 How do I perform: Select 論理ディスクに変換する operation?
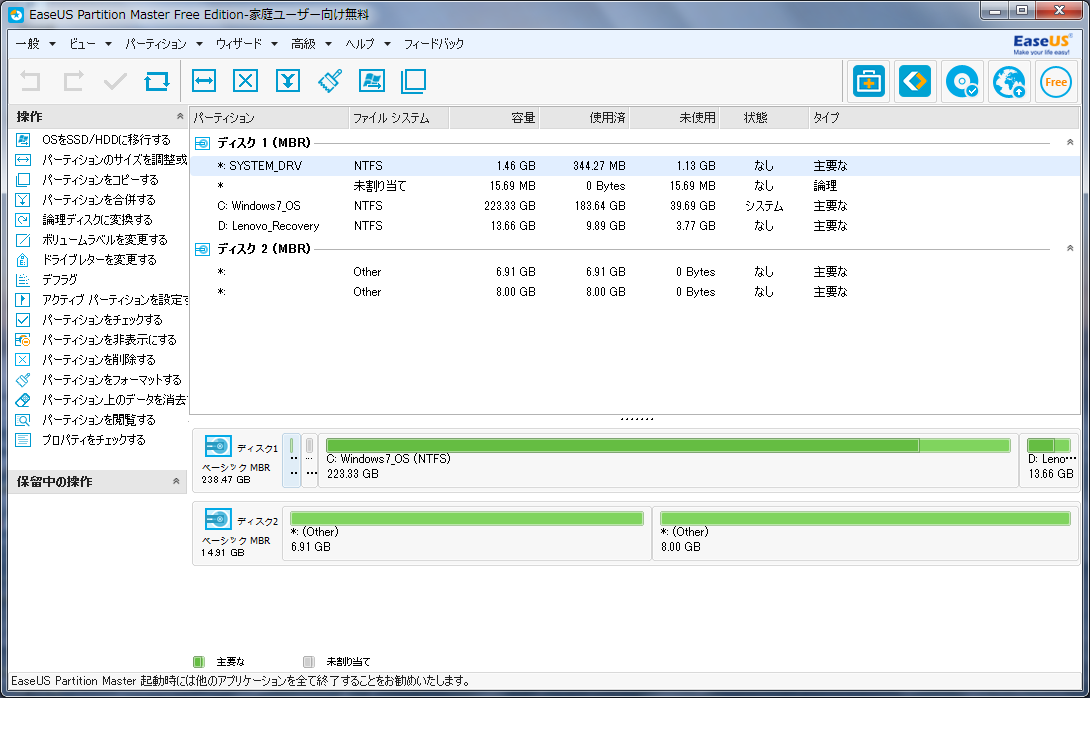click(97, 220)
